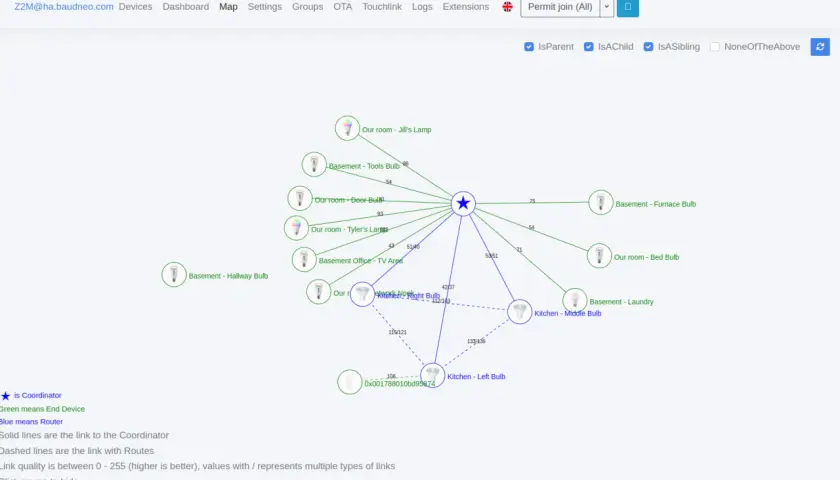The width and height of the screenshot is (840, 480).
Task: Click the 0x001788010bd95874 device node
Action: 350,382
